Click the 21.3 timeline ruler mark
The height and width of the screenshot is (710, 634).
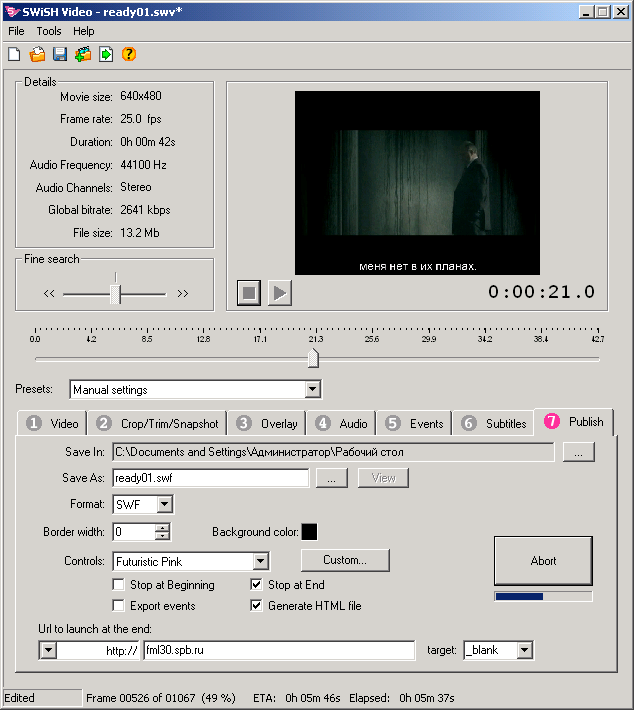(x=316, y=339)
